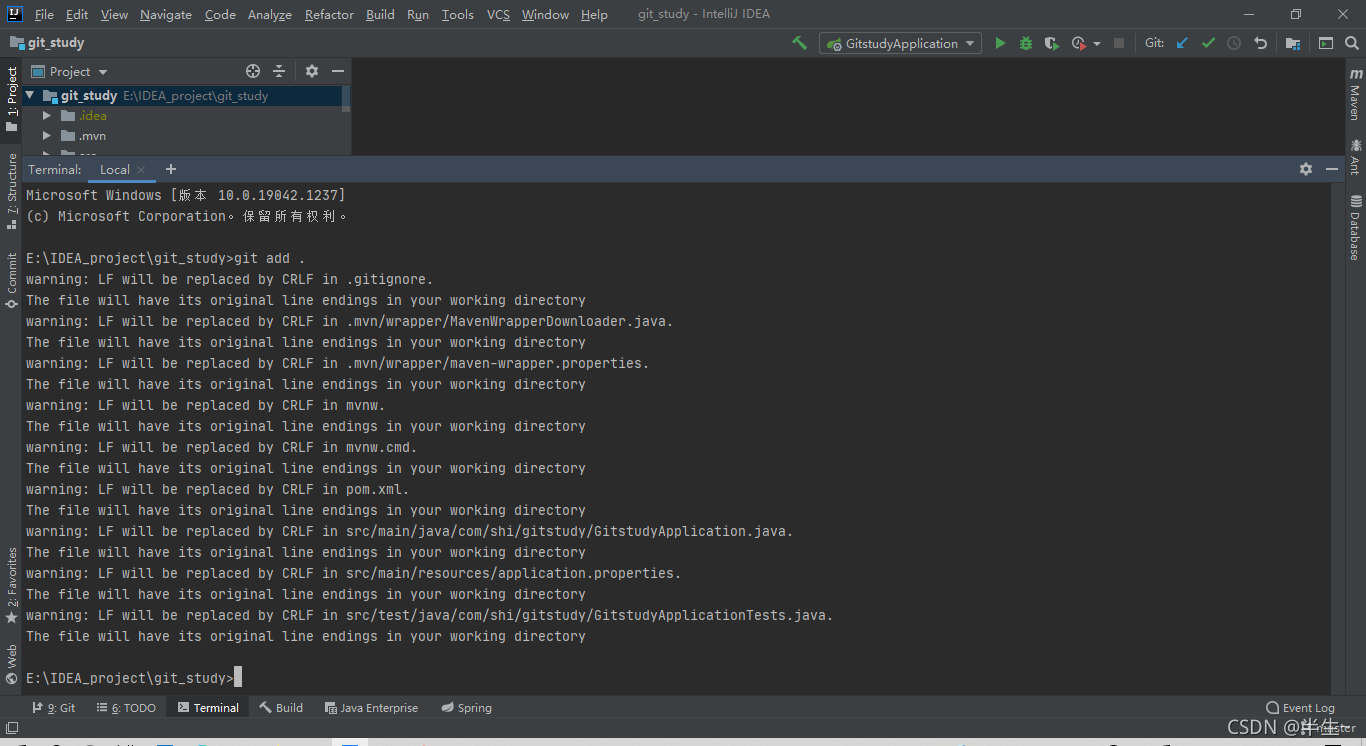This screenshot has width=1366, height=746.
Task: Toggle the Structure side tool window
Action: 11,190
